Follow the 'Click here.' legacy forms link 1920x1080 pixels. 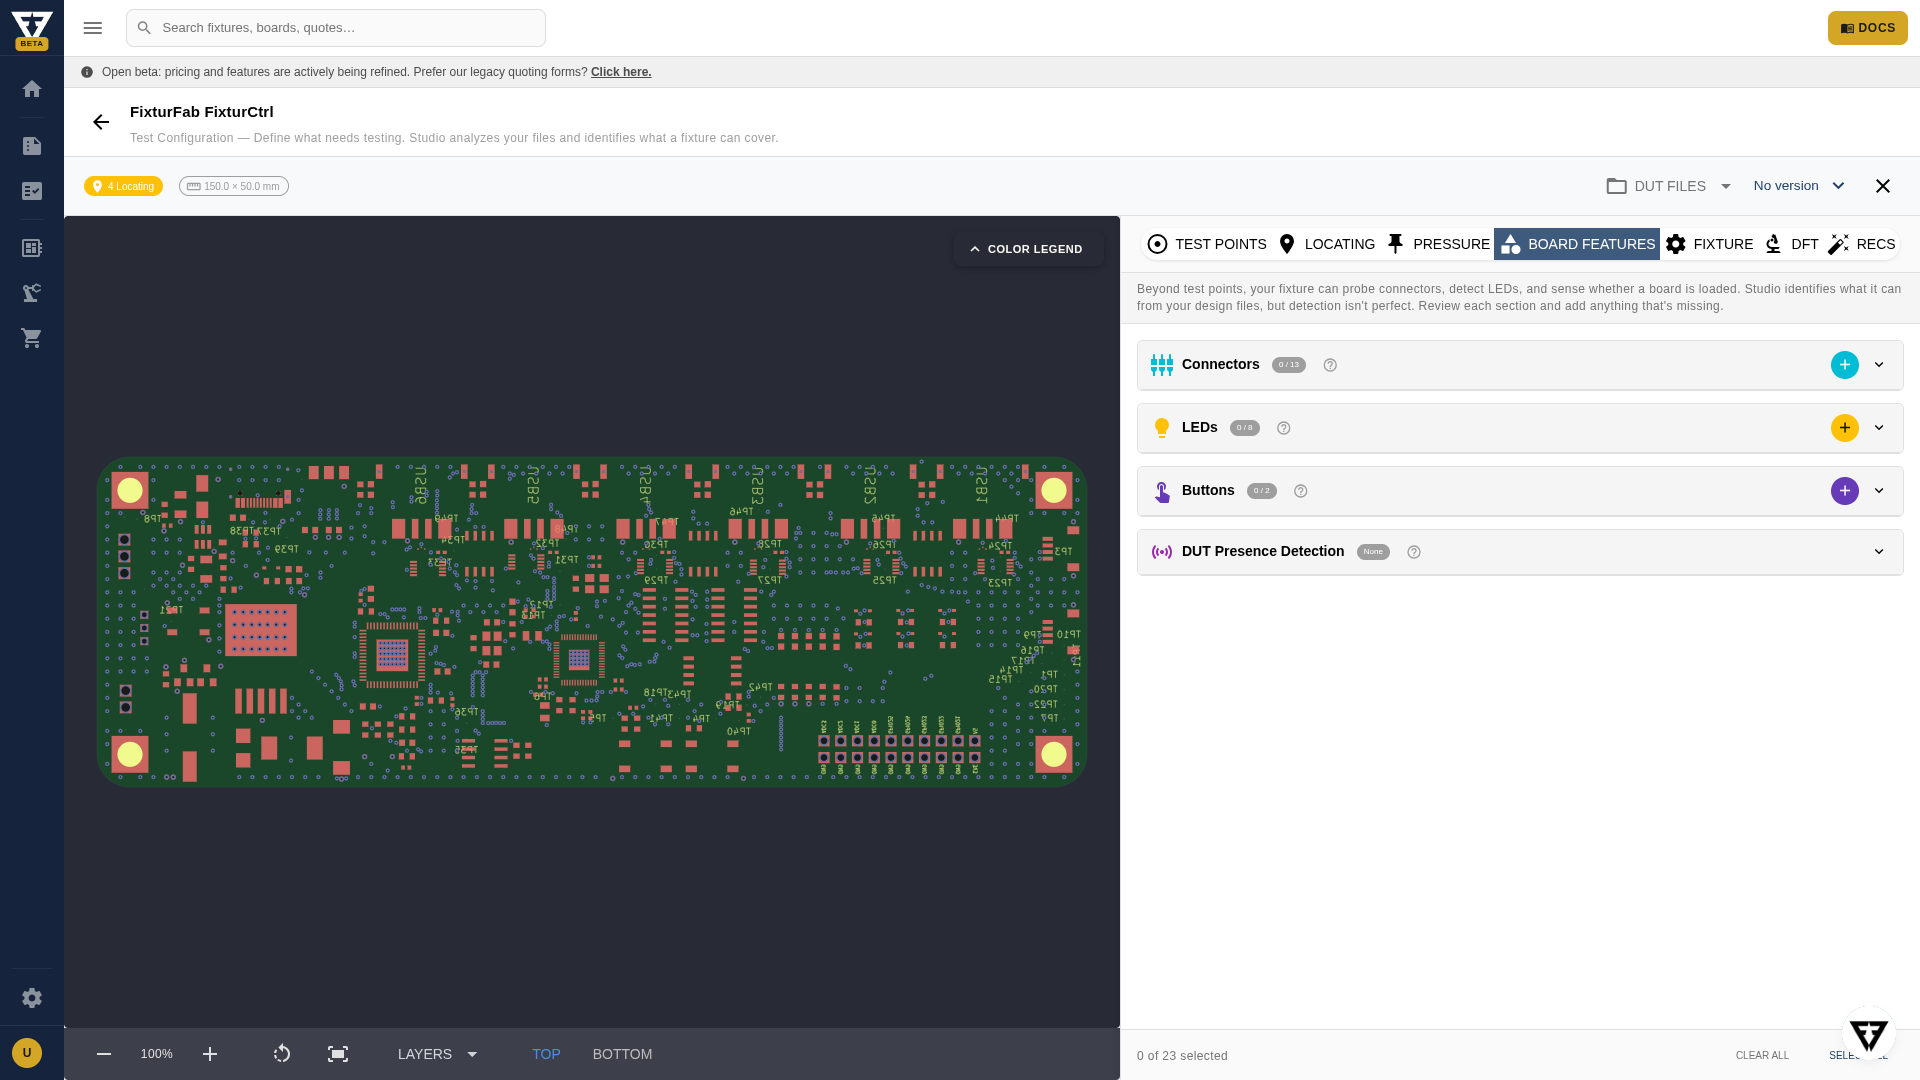pos(621,72)
